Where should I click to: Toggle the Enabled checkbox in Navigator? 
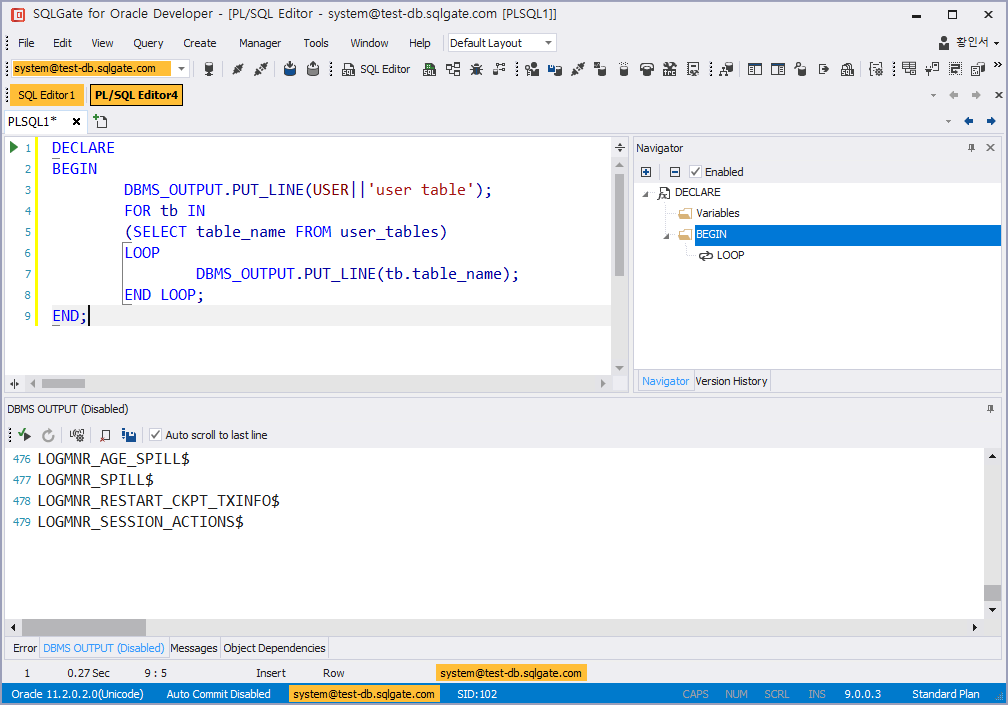point(694,171)
